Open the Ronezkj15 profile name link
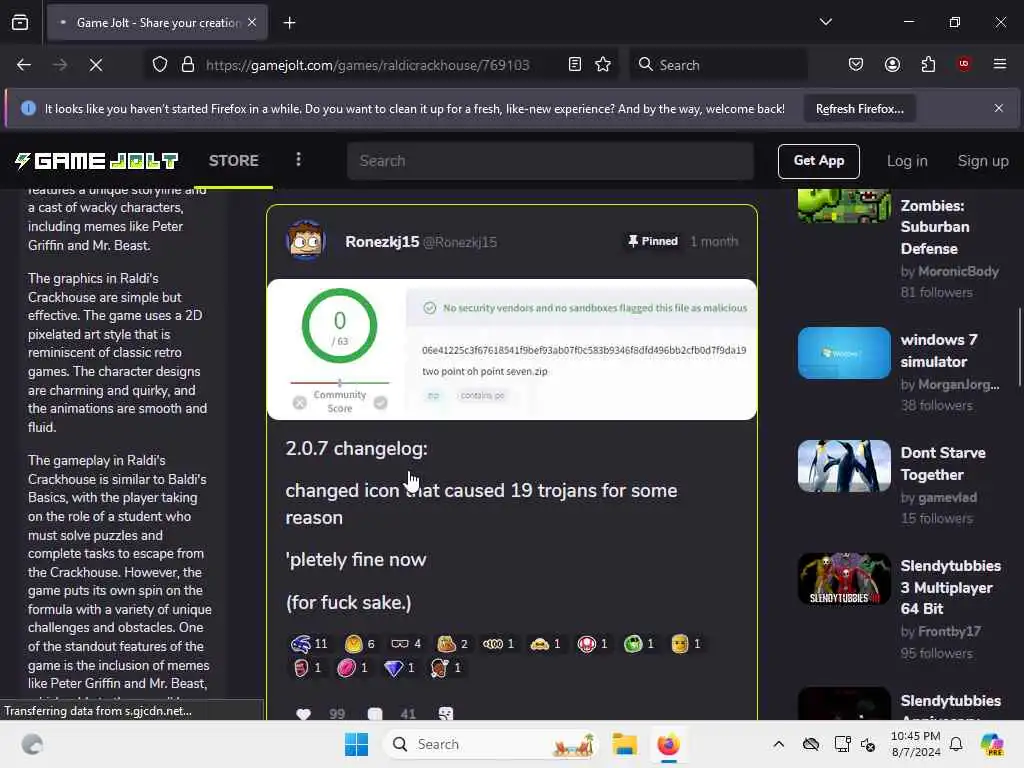Screen dimensions: 1024x768 pos(382,242)
